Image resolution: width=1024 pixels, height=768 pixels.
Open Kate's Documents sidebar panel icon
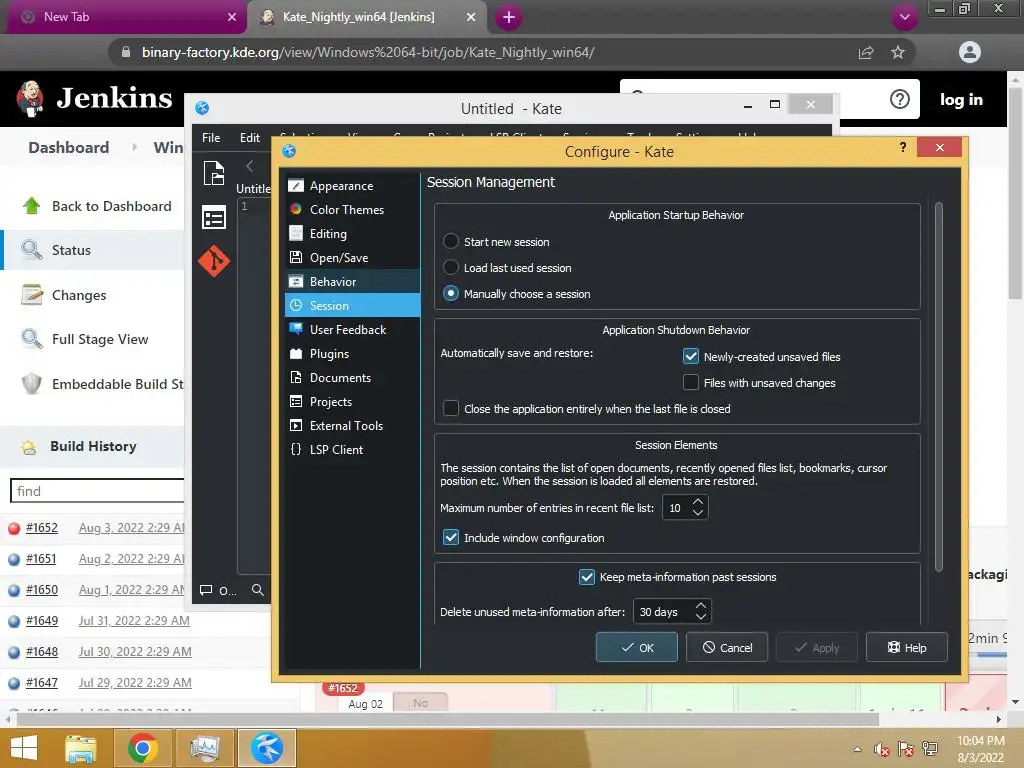[x=214, y=174]
